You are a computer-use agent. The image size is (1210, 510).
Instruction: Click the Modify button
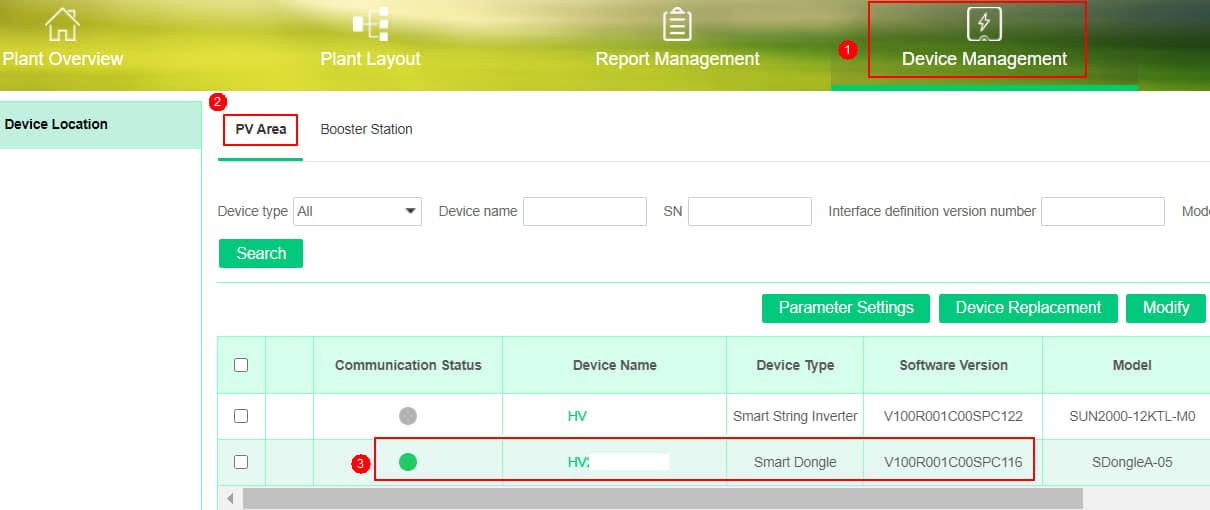1166,308
